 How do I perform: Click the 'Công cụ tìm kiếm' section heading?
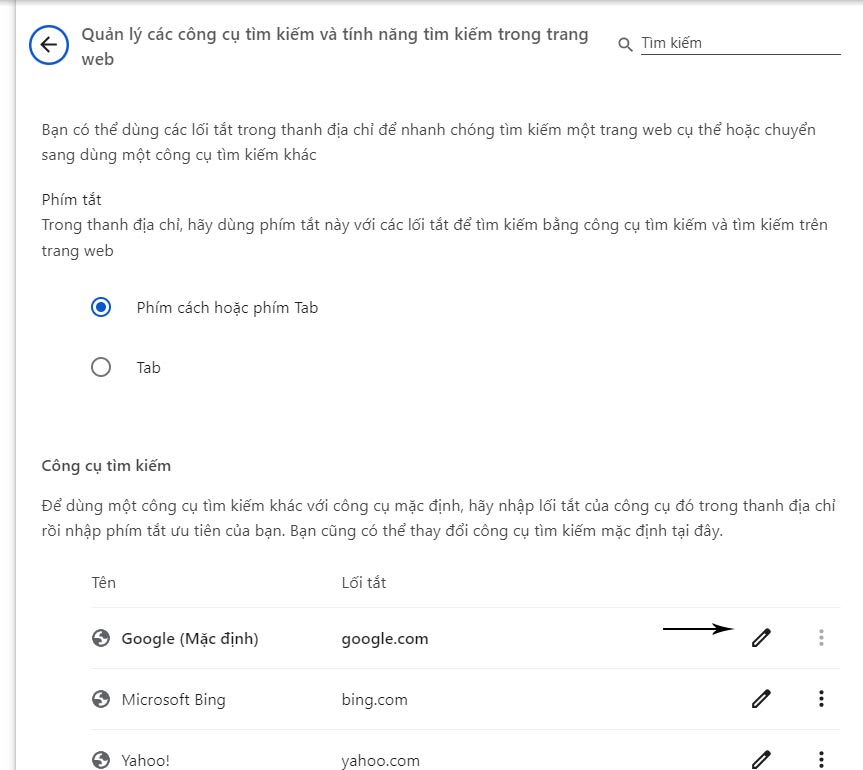tap(106, 465)
